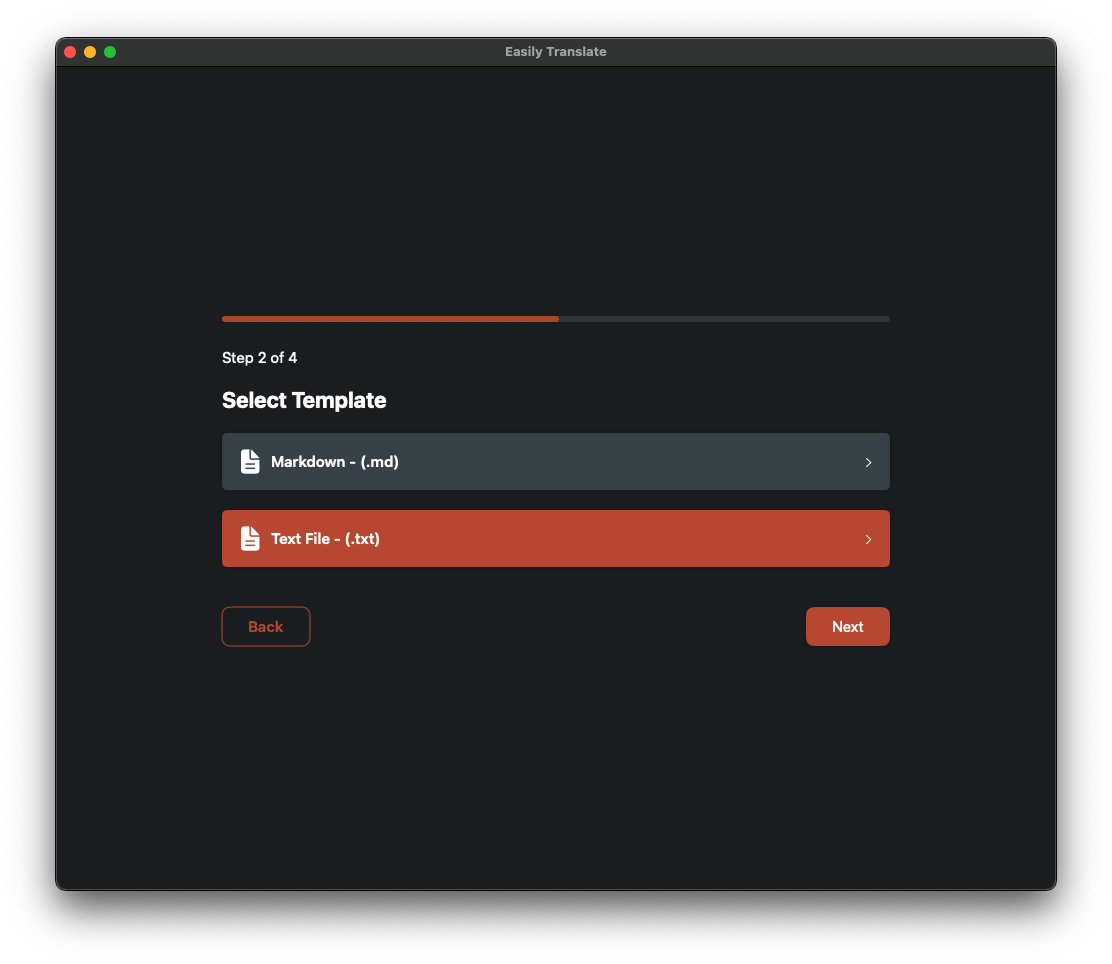The height and width of the screenshot is (964, 1112).
Task: Choose the Text File (.txt) template option
Action: pyautogui.click(x=555, y=539)
